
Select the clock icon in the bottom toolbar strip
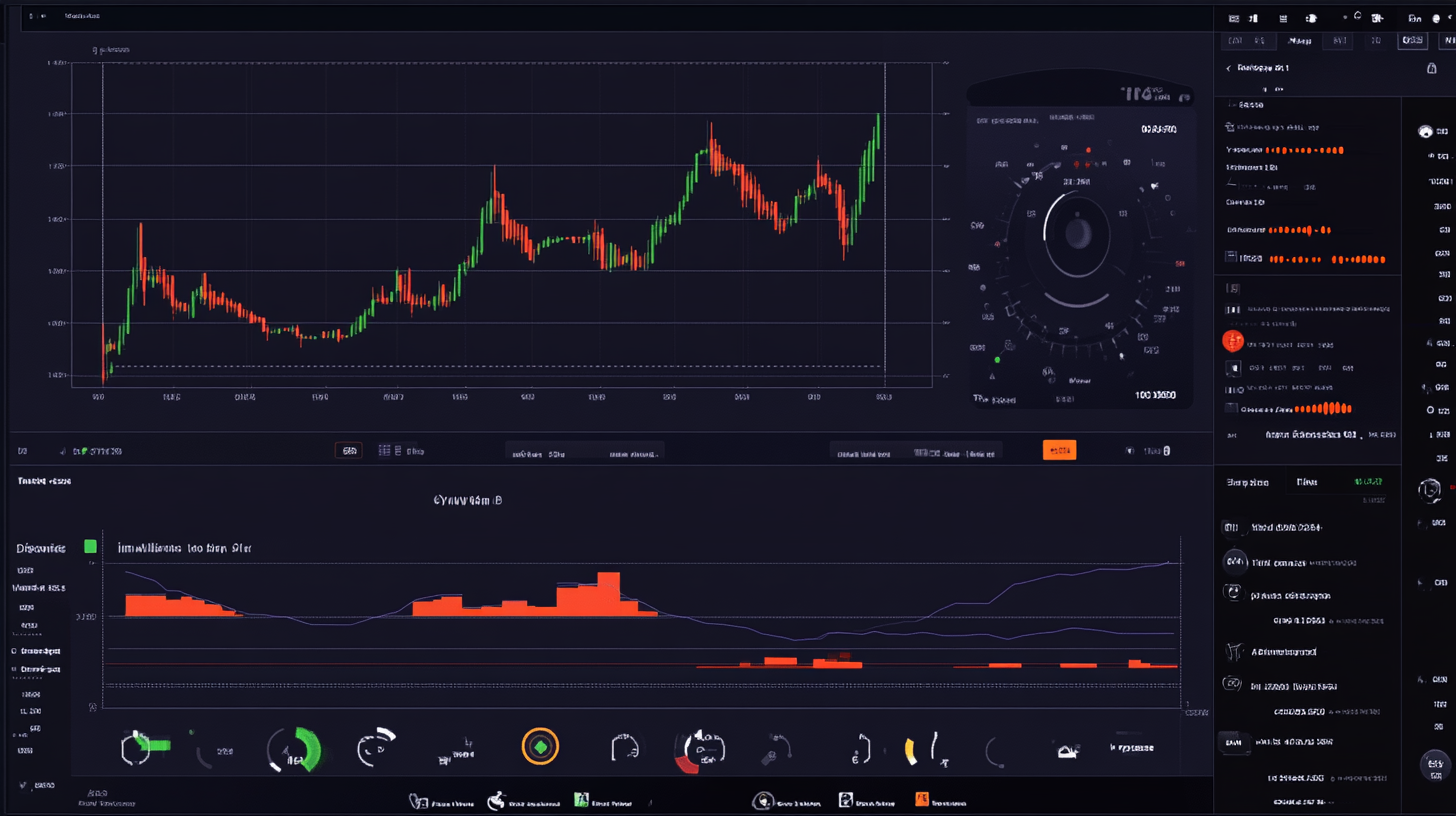click(420, 800)
